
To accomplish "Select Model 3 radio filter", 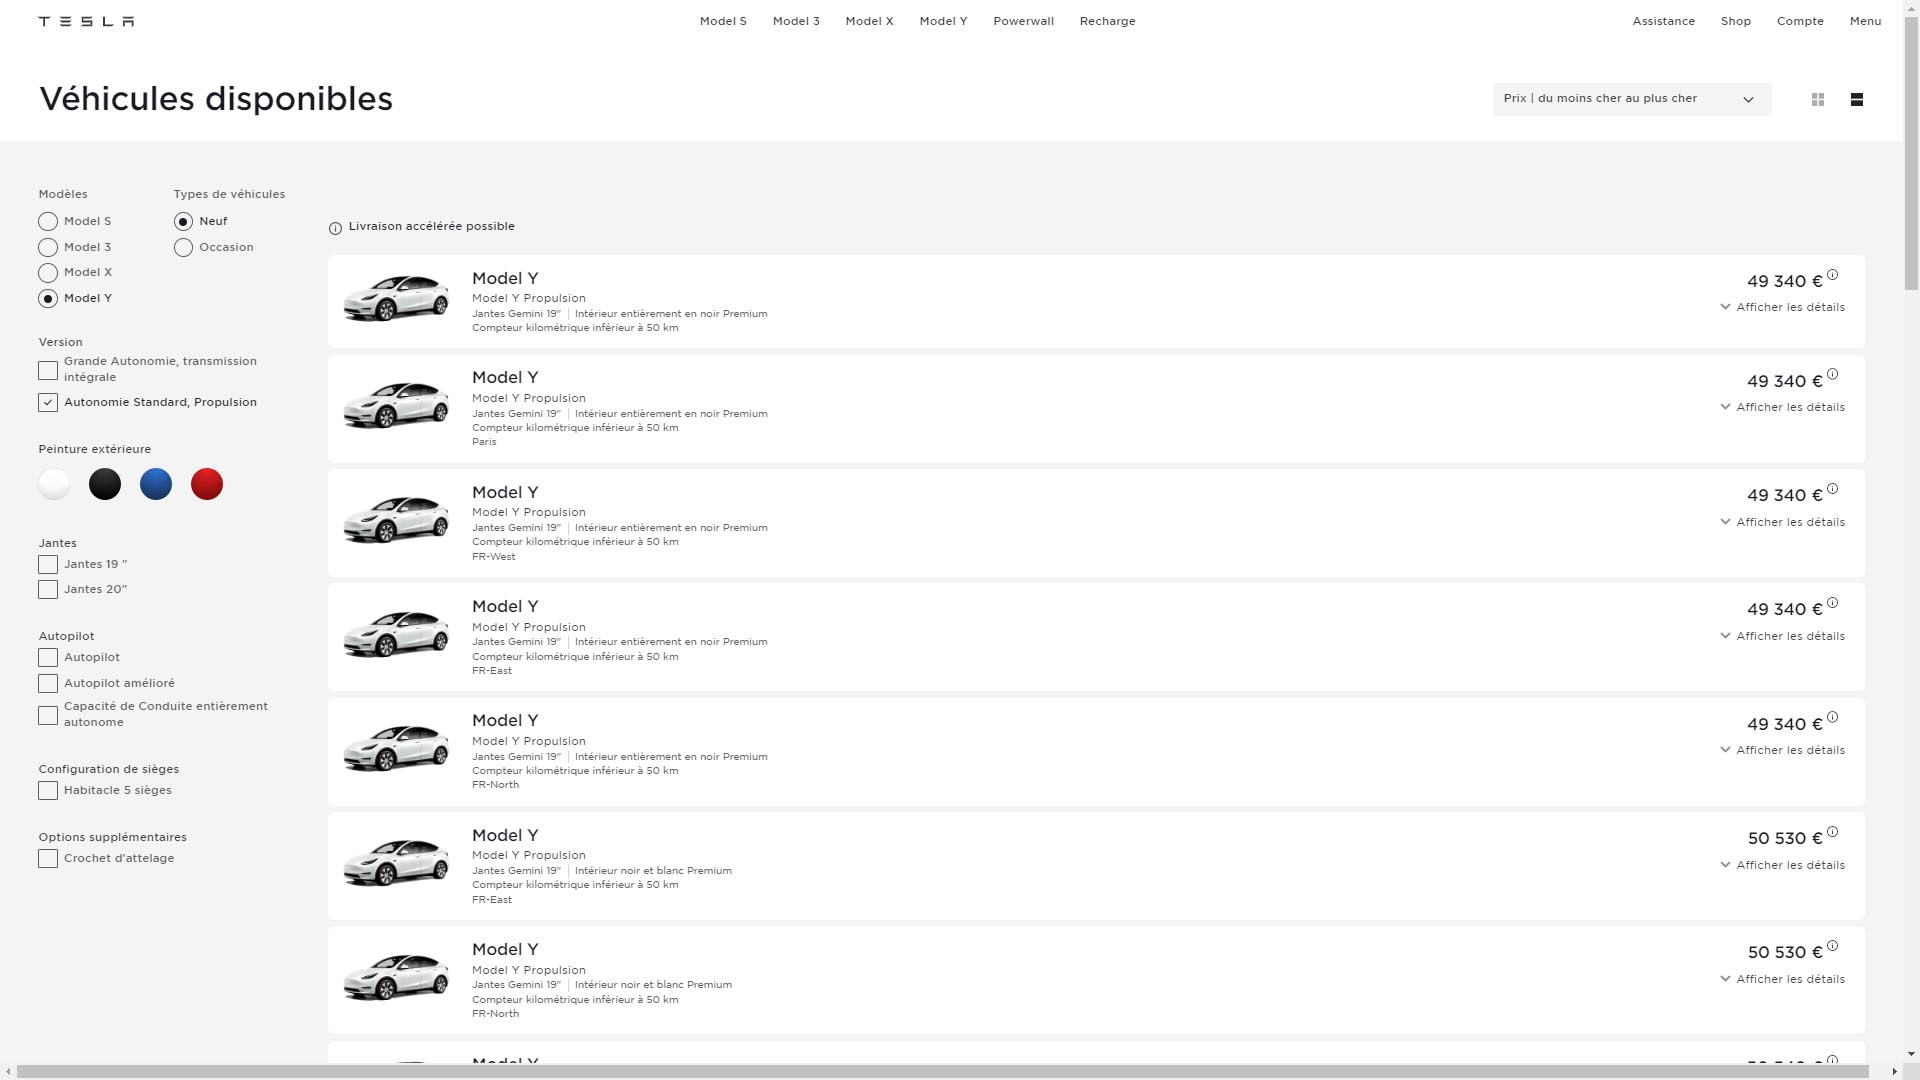I will (x=48, y=248).
